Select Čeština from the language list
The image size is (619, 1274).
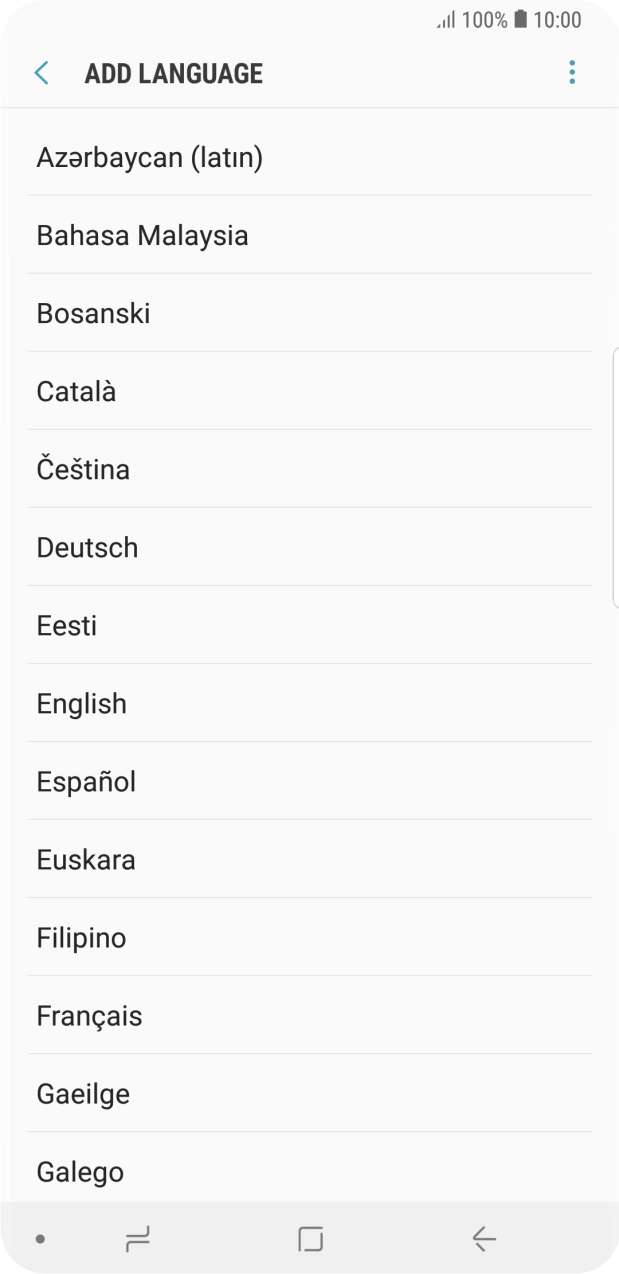click(83, 469)
